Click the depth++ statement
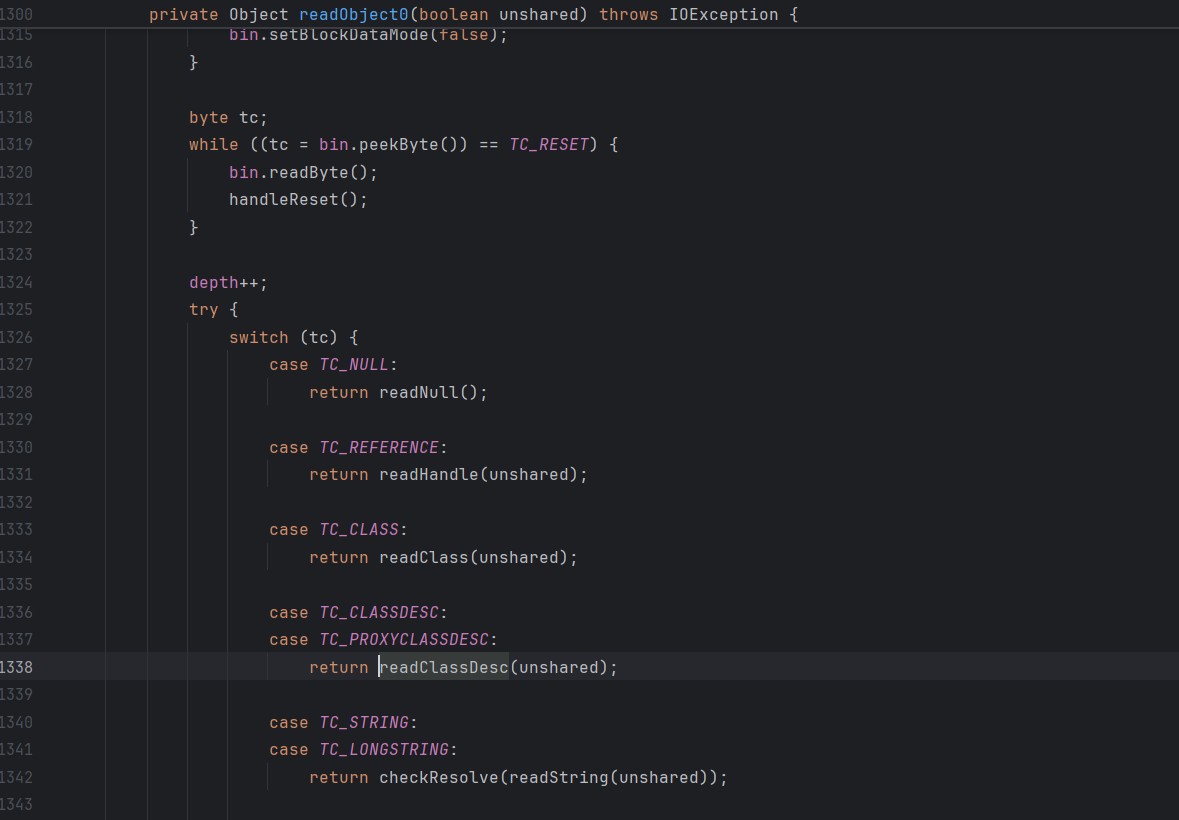This screenshot has width=1179, height=820. pyautogui.click(x=228, y=283)
